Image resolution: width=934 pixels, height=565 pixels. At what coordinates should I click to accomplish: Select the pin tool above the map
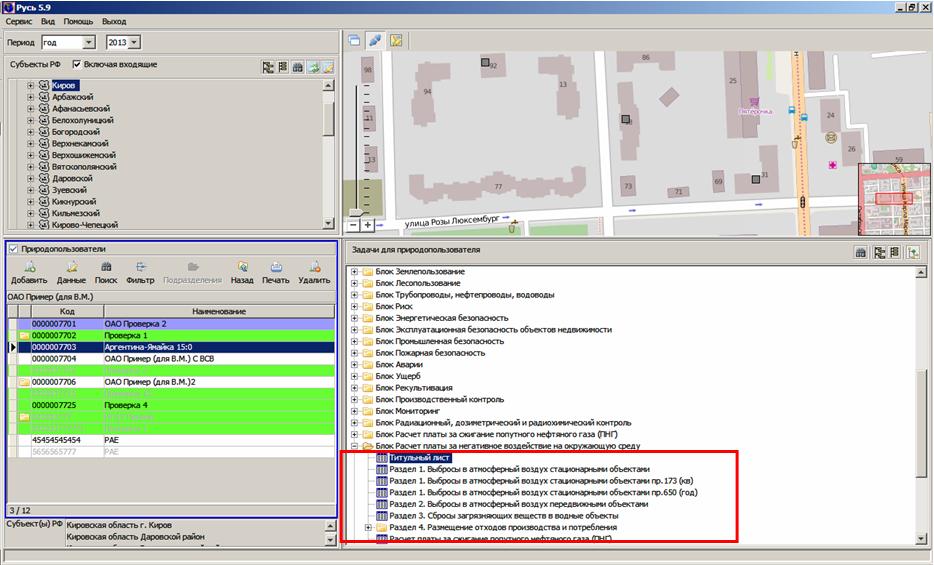tap(375, 41)
